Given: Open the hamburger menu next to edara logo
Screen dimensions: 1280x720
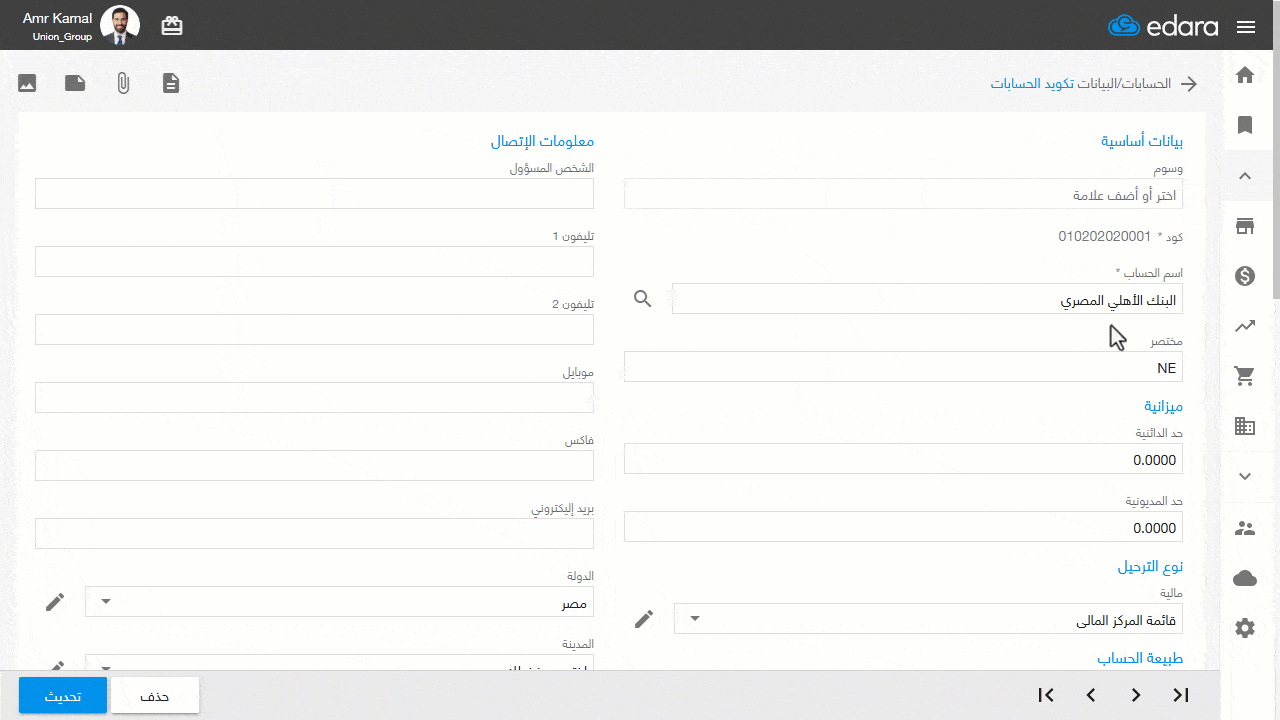Looking at the screenshot, I should pyautogui.click(x=1246, y=27).
